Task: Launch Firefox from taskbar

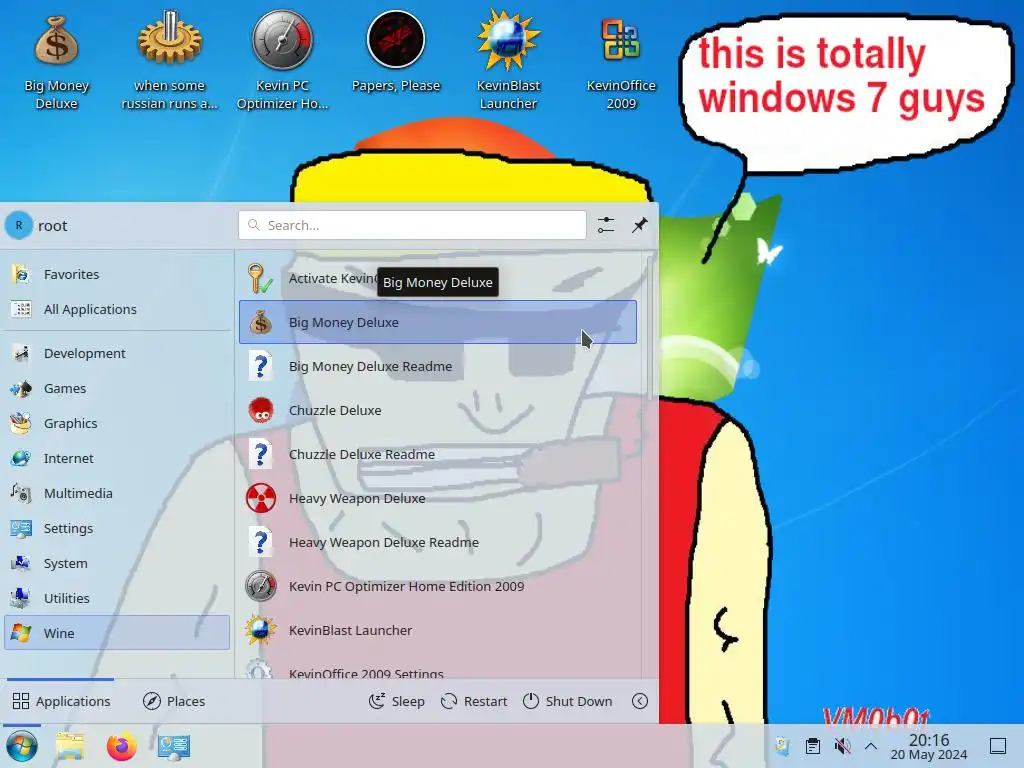Action: coord(121,746)
